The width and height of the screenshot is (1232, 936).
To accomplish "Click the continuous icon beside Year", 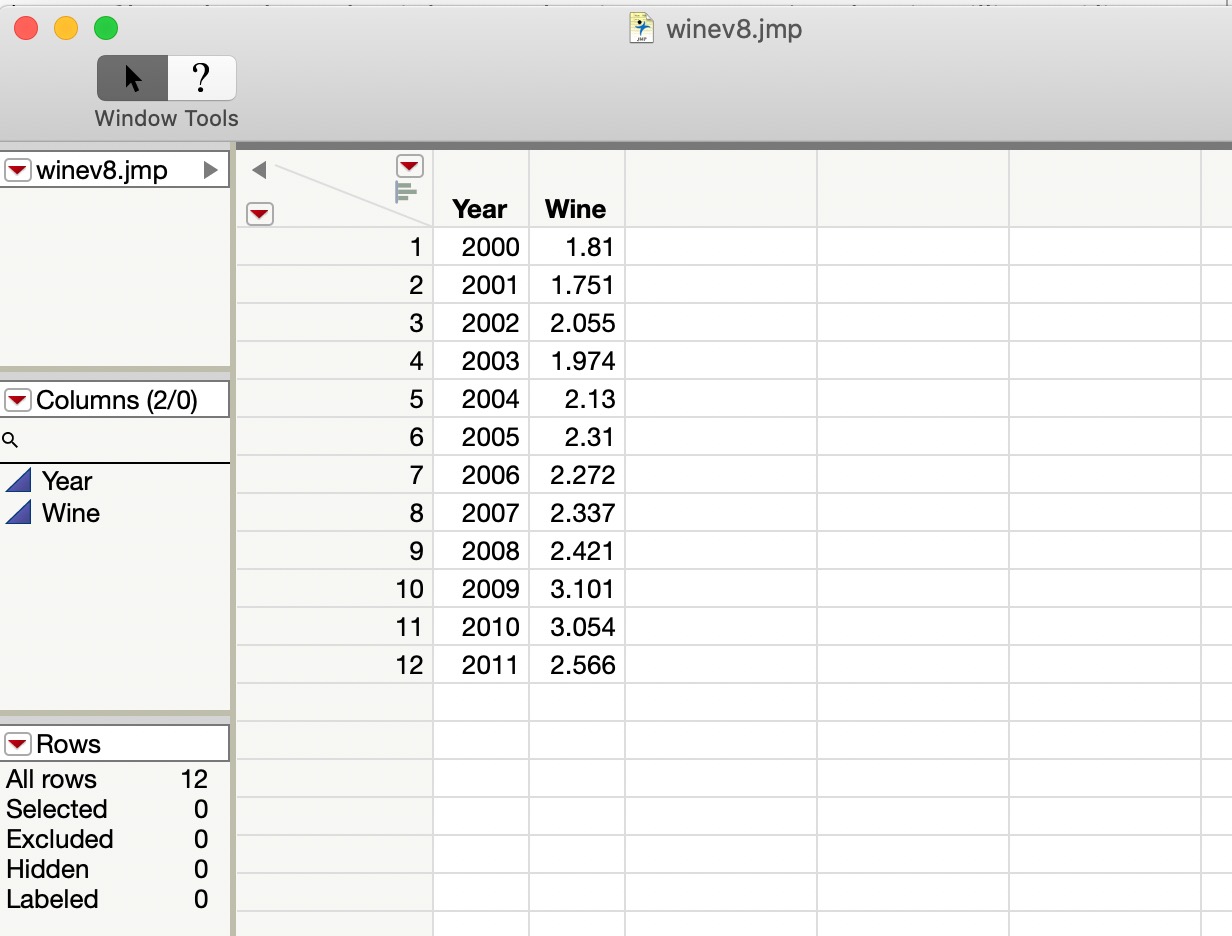I will tap(19, 480).
